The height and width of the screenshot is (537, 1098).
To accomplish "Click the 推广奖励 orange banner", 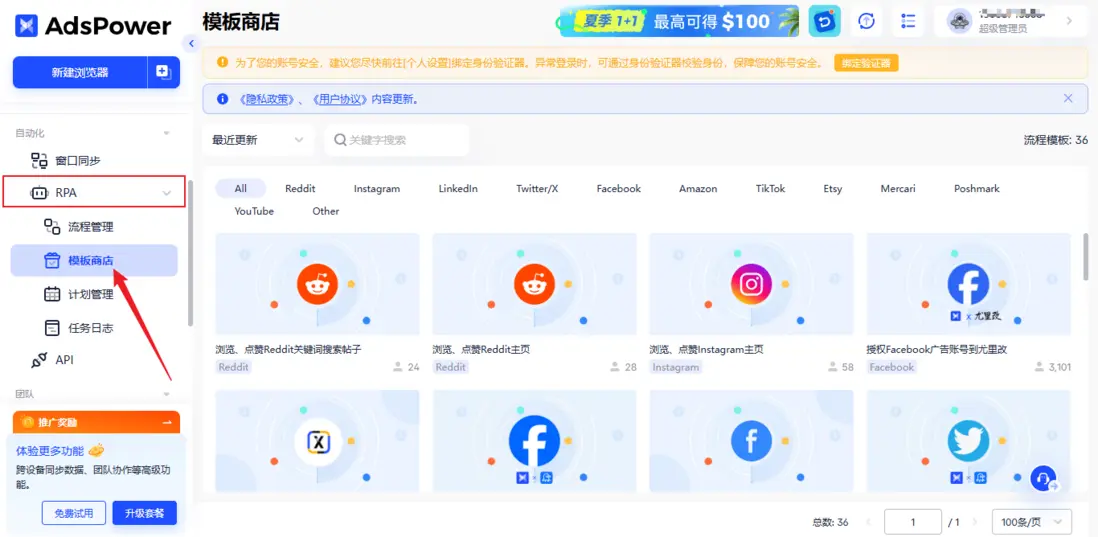I will click(96, 422).
